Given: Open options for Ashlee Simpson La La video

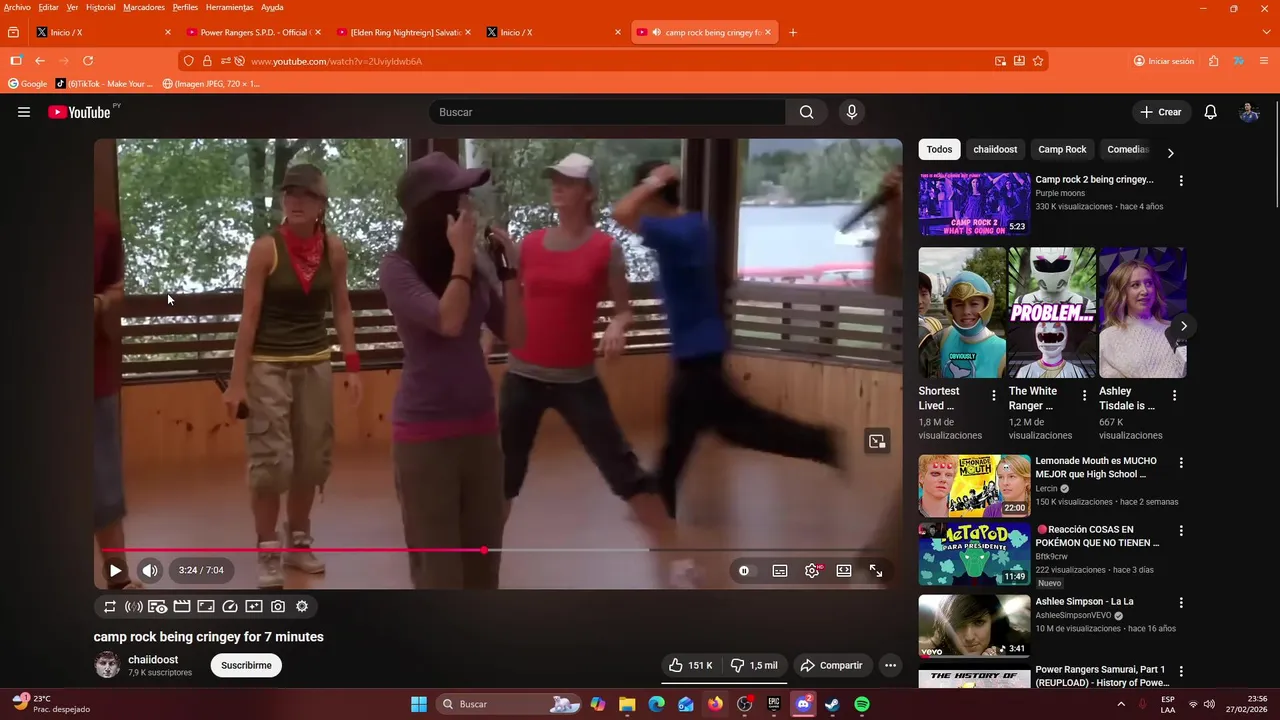Looking at the screenshot, I should tap(1181, 603).
